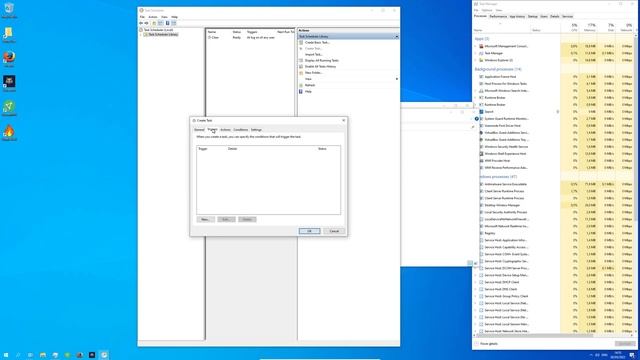
Task: Switch to Settings tab in Create Task dialog
Action: click(256, 130)
